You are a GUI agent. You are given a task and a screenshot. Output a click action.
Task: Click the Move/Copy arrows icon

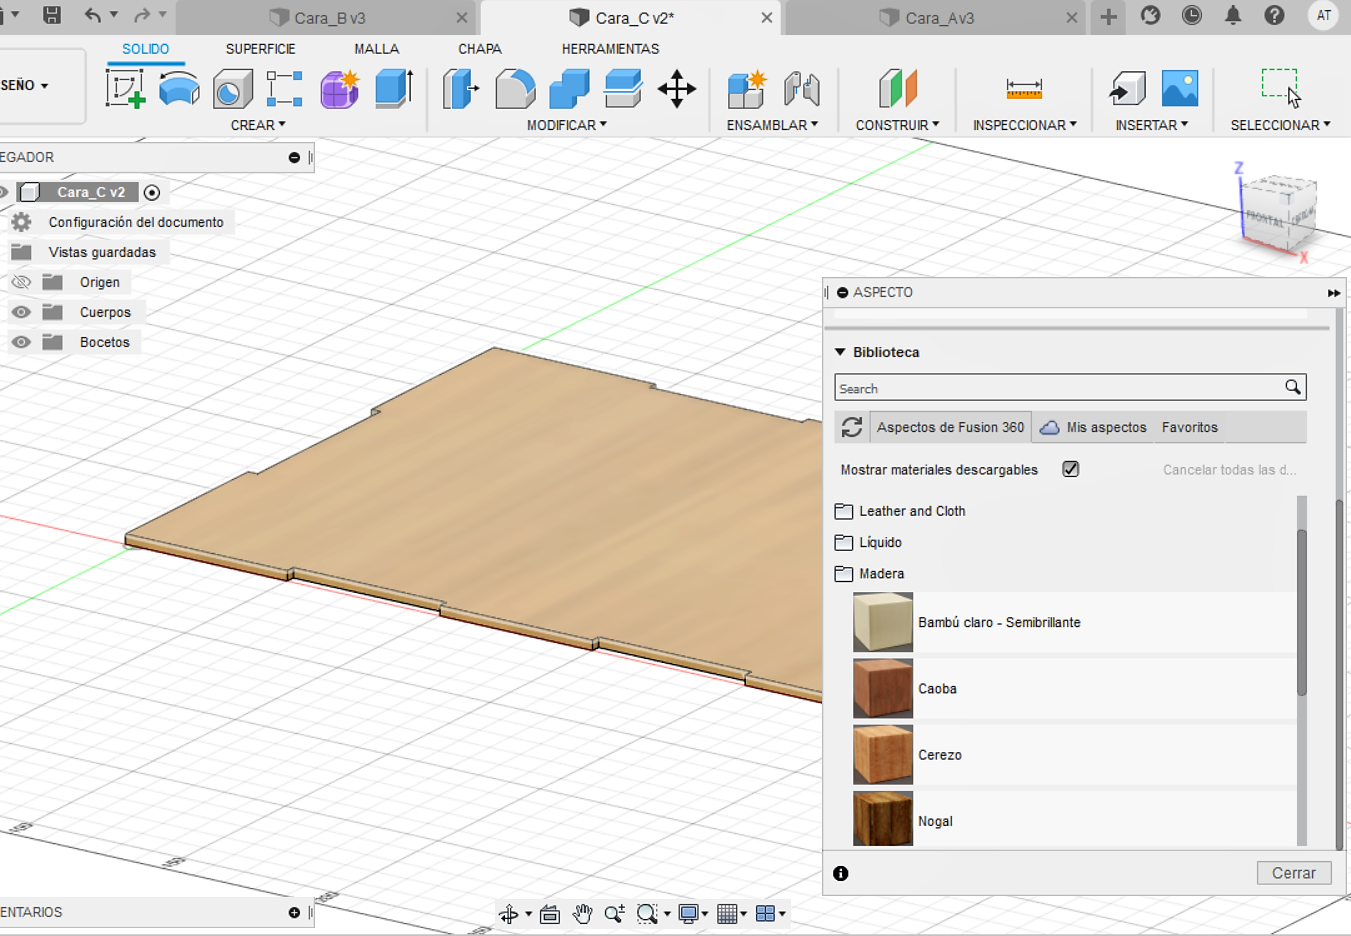[x=677, y=88]
